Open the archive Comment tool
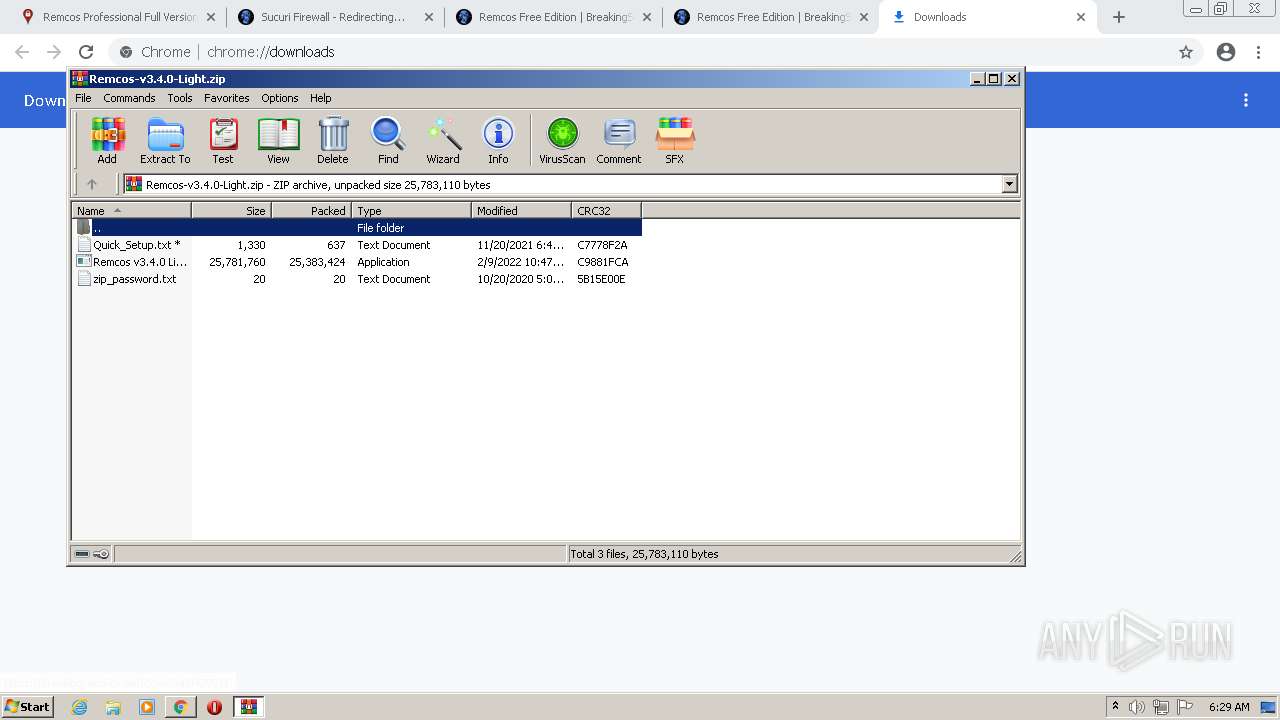The image size is (1280, 720). [619, 141]
